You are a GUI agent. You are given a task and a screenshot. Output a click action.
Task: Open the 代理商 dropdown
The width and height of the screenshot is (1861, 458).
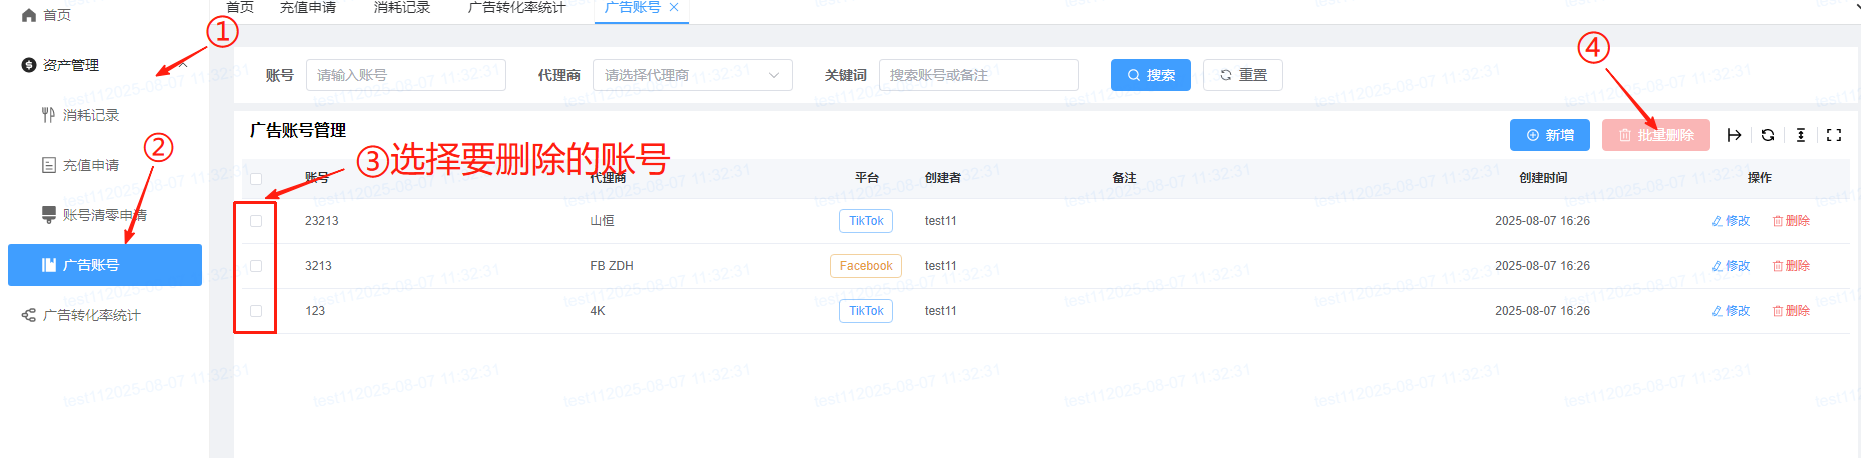(692, 75)
